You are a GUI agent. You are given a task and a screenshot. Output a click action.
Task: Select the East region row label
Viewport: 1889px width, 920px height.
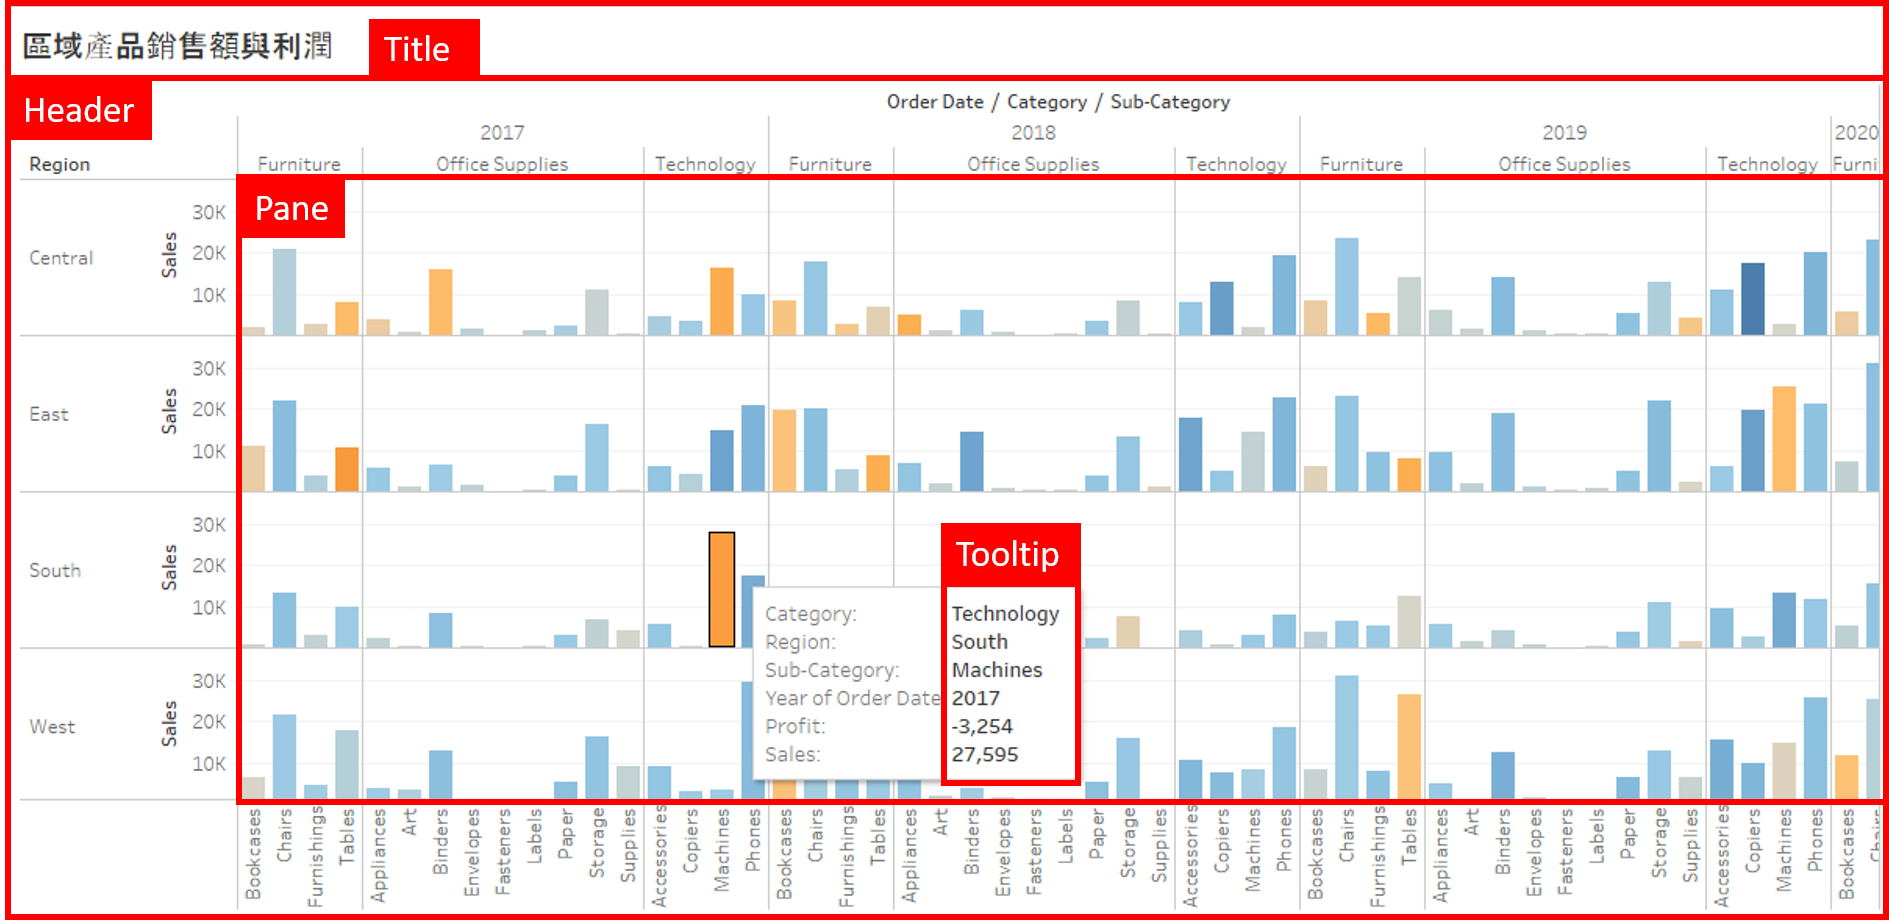[49, 414]
